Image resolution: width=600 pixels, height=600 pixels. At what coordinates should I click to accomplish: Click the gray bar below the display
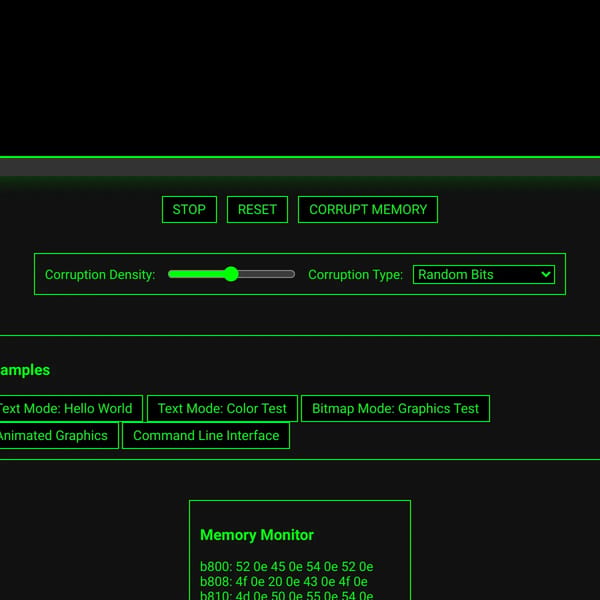pos(300,167)
